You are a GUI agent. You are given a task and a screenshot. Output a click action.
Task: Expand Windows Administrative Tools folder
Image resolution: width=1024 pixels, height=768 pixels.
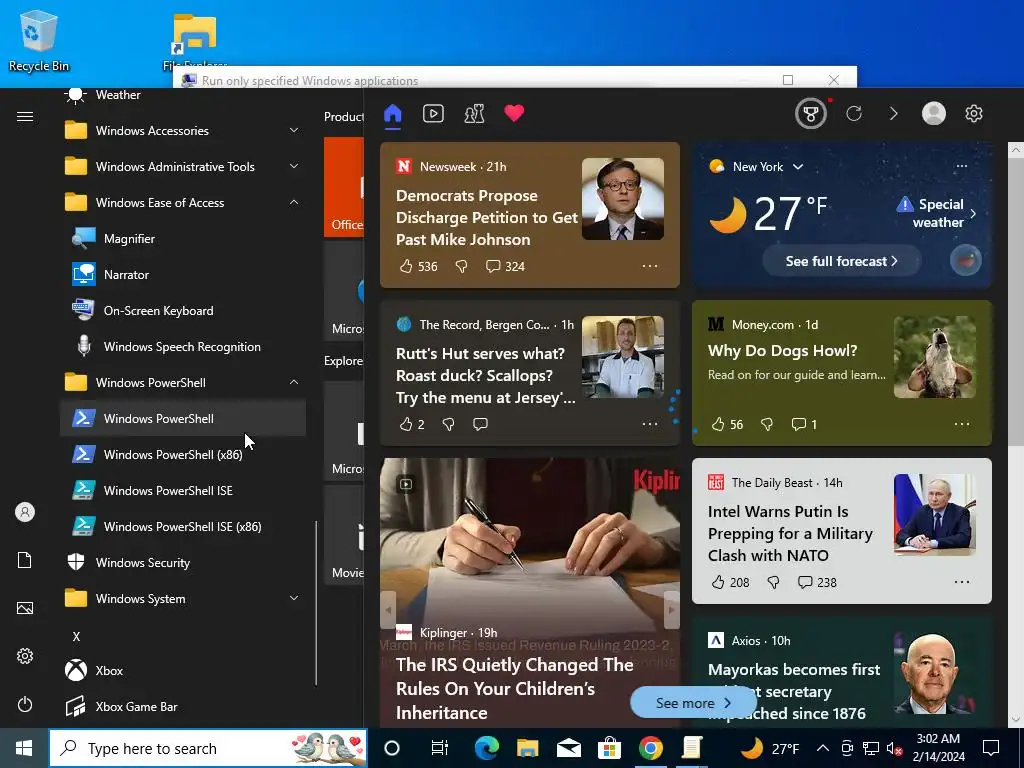(x=182, y=167)
